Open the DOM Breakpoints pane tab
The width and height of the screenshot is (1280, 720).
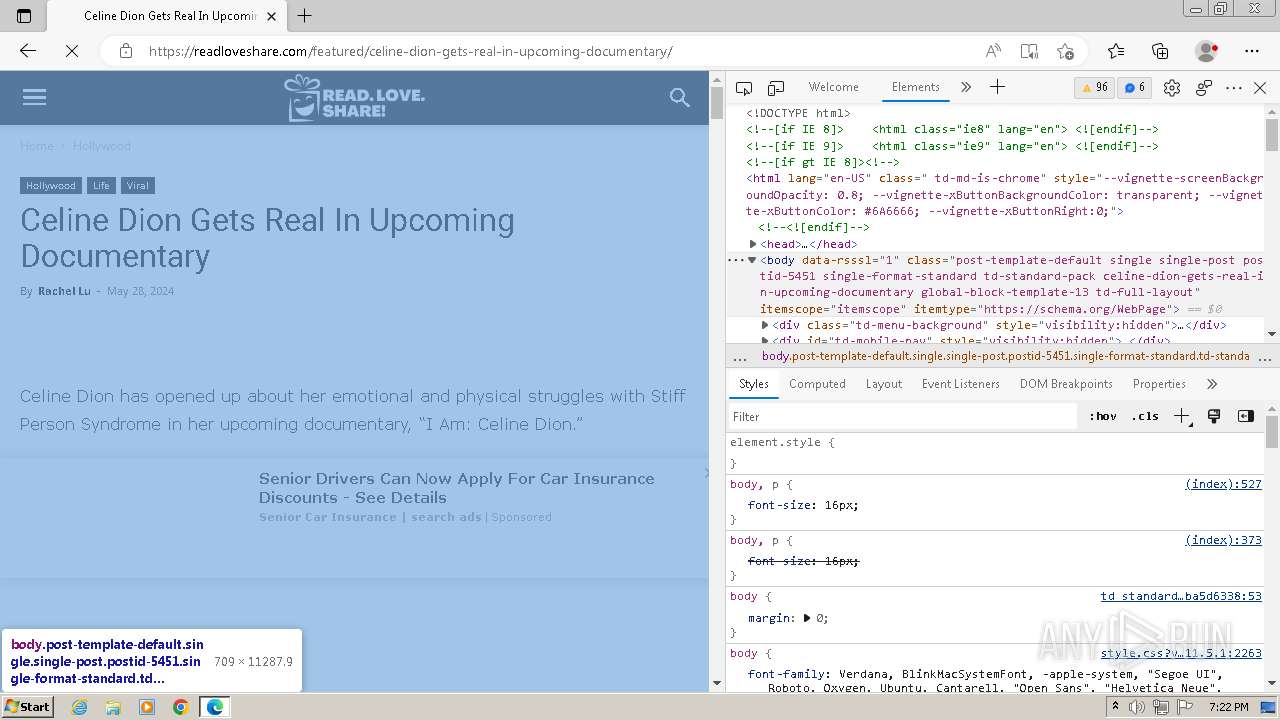pyautogui.click(x=1066, y=384)
